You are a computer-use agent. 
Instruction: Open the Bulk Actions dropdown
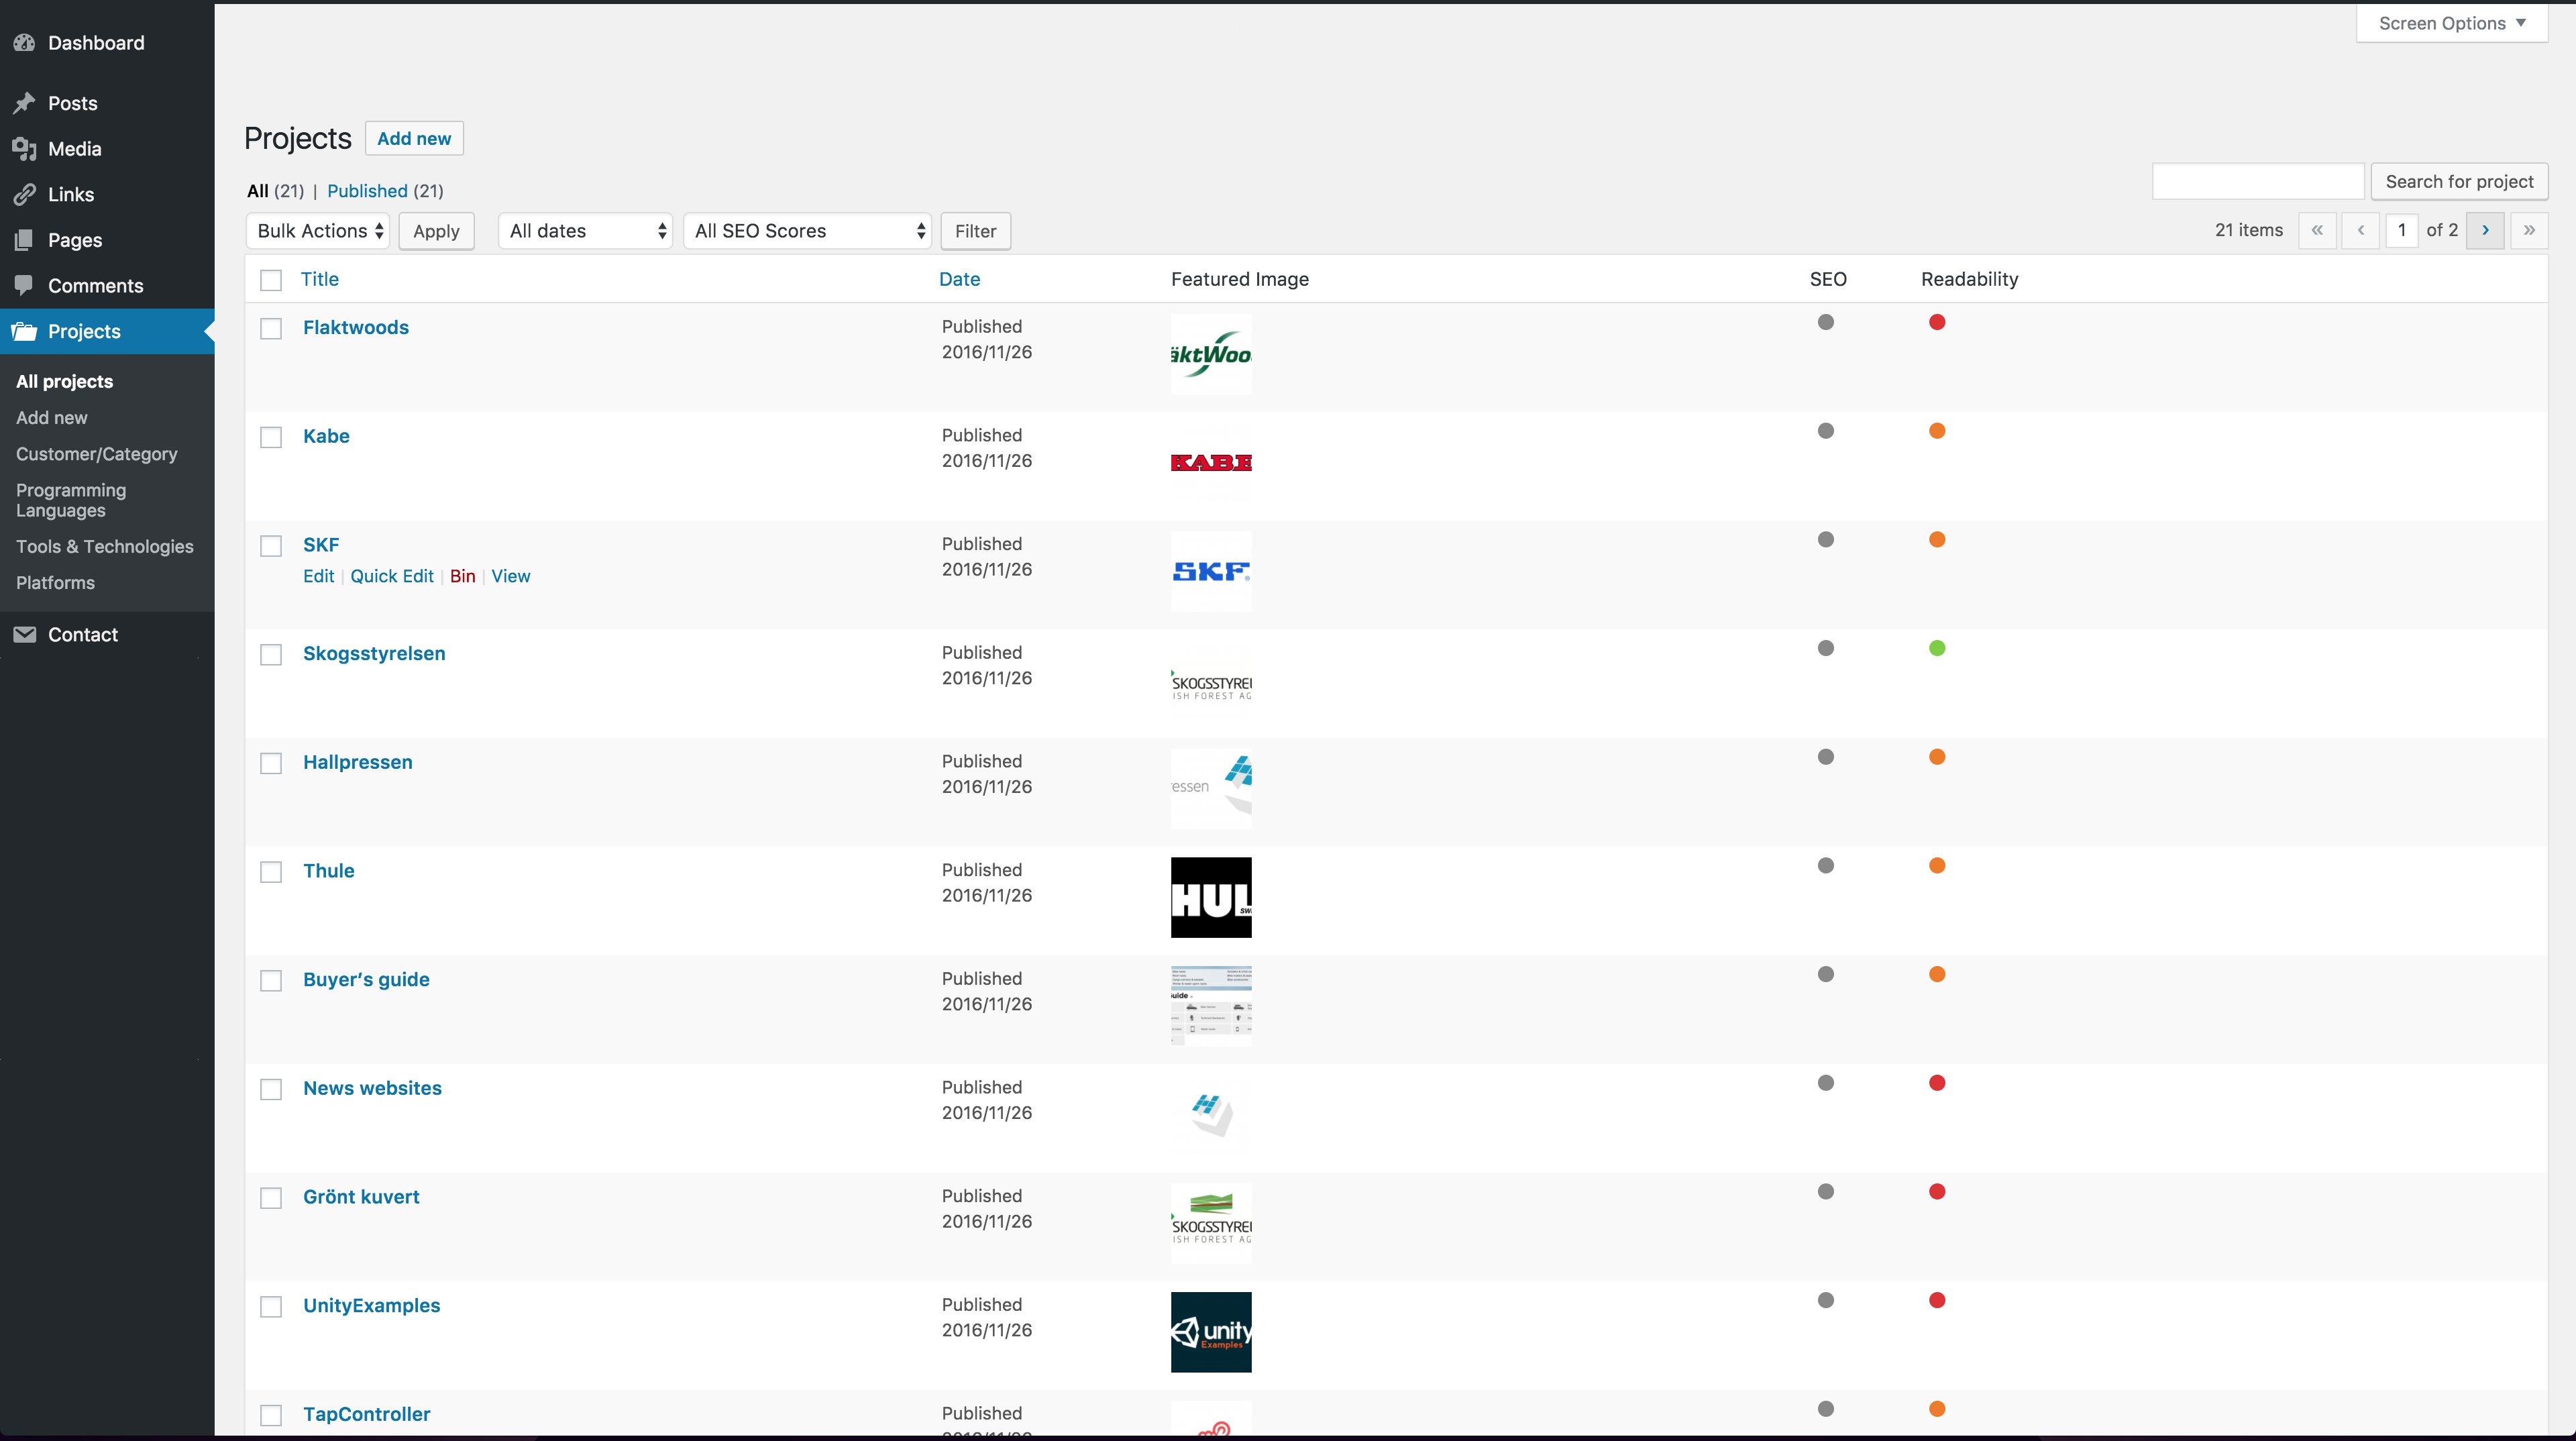(x=319, y=231)
